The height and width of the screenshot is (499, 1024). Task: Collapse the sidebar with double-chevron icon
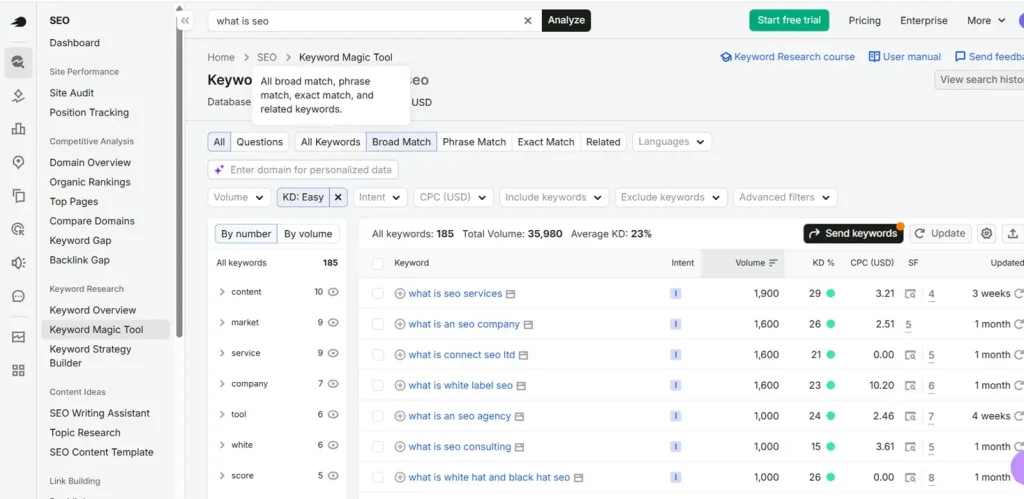[x=185, y=21]
